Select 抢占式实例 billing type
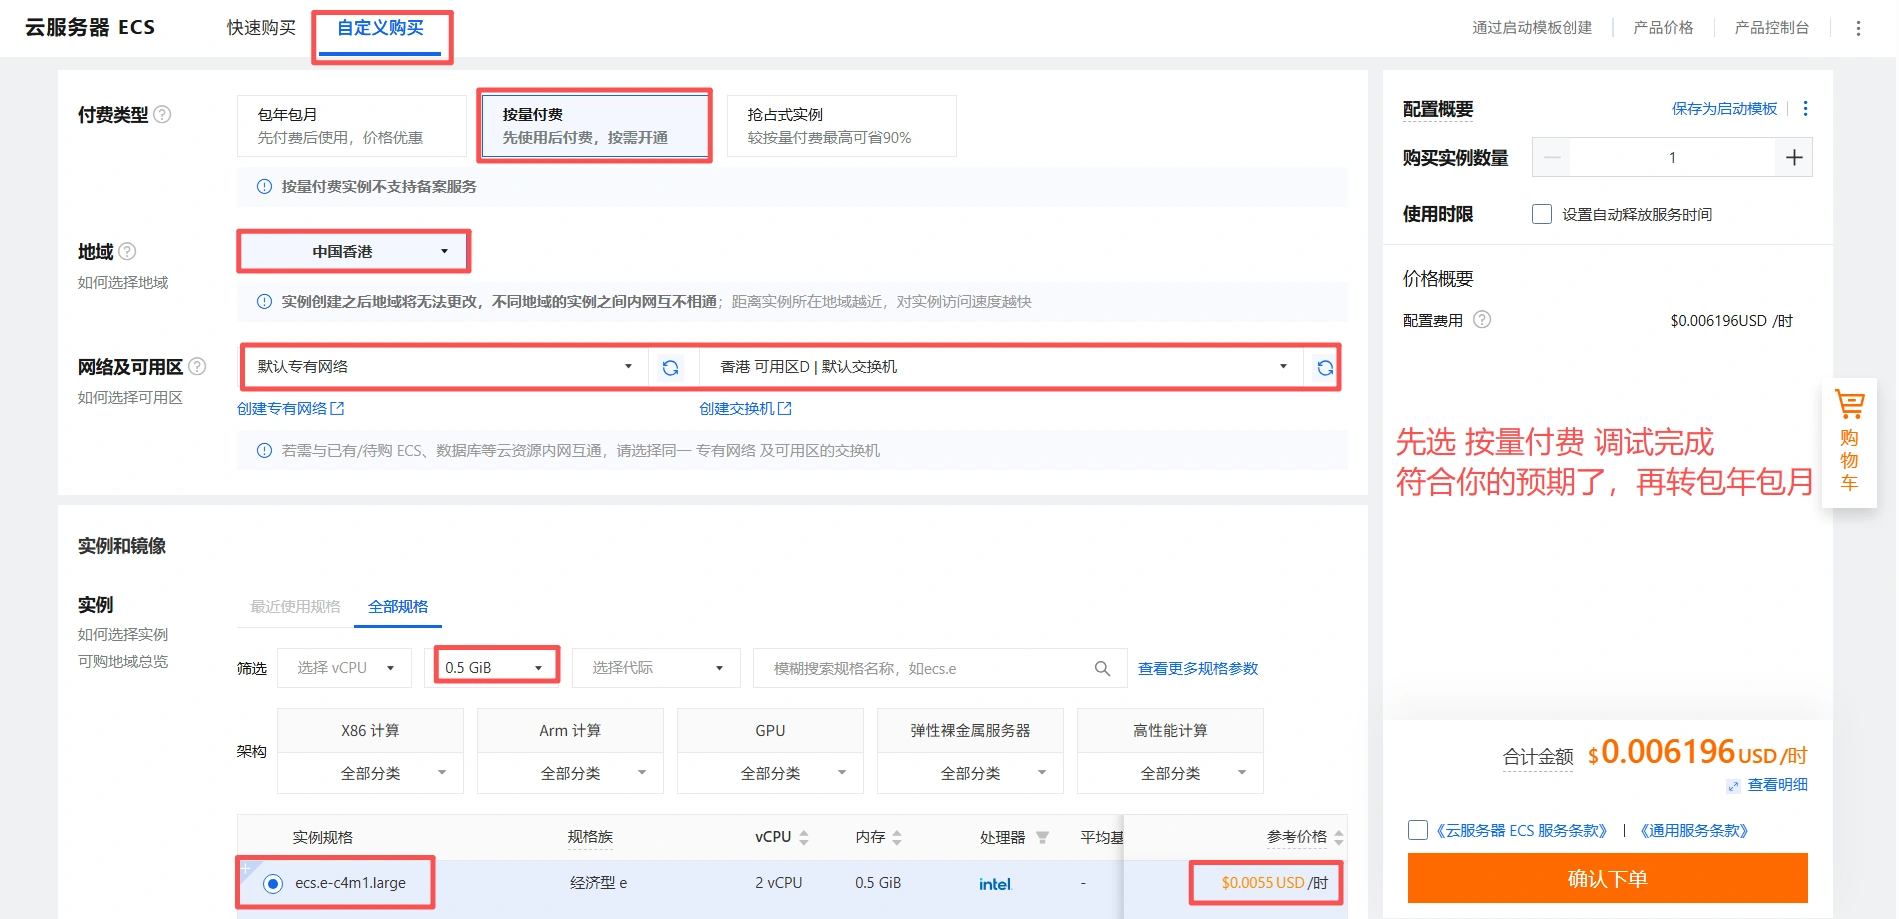The image size is (1899, 919). pyautogui.click(x=842, y=126)
